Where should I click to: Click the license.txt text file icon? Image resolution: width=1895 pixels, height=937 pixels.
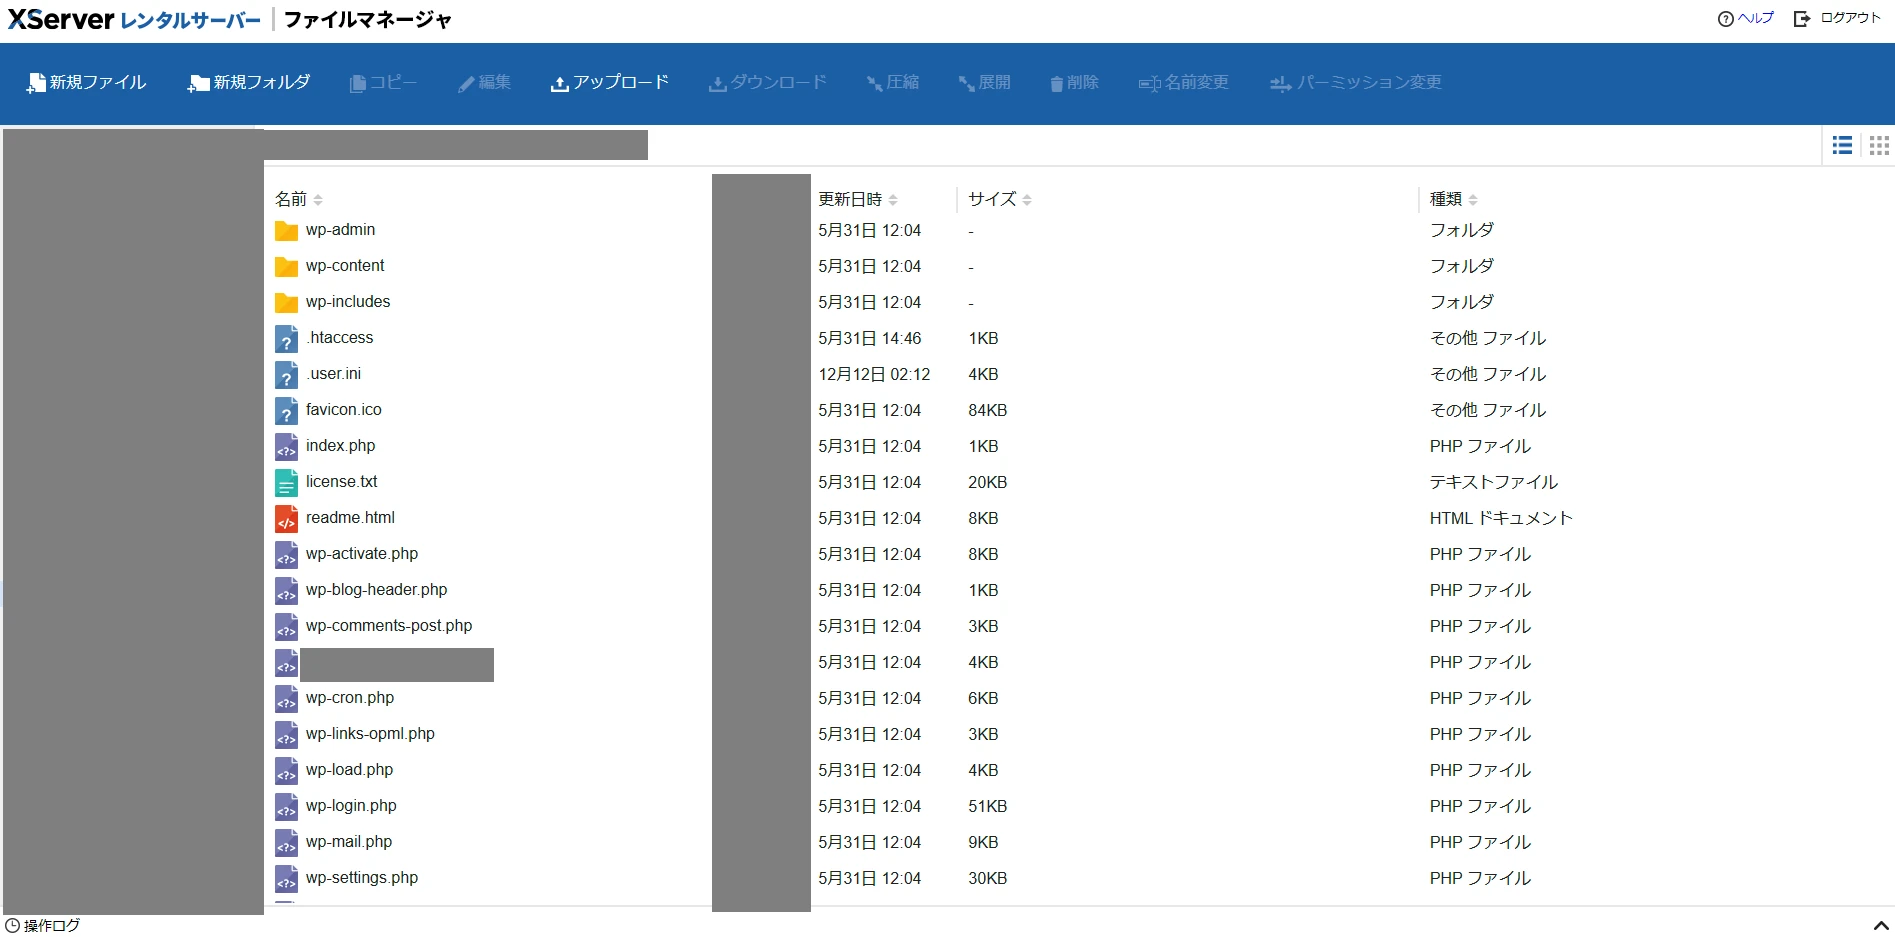(286, 483)
